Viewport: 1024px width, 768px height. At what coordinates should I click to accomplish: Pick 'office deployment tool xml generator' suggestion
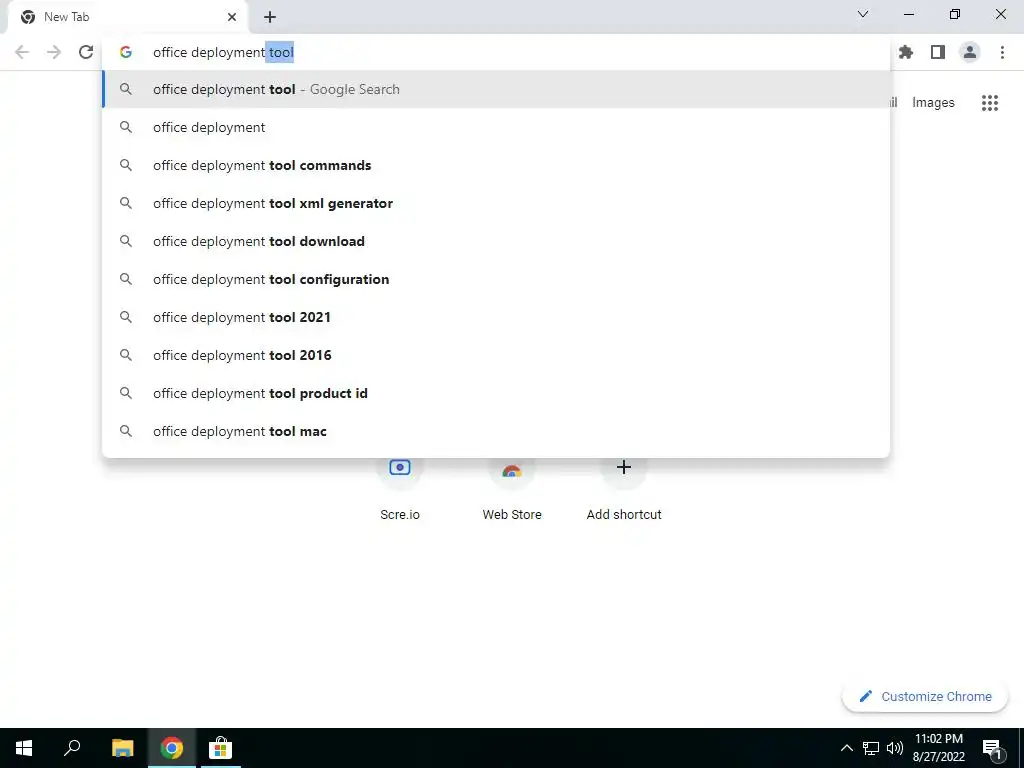[496, 203]
